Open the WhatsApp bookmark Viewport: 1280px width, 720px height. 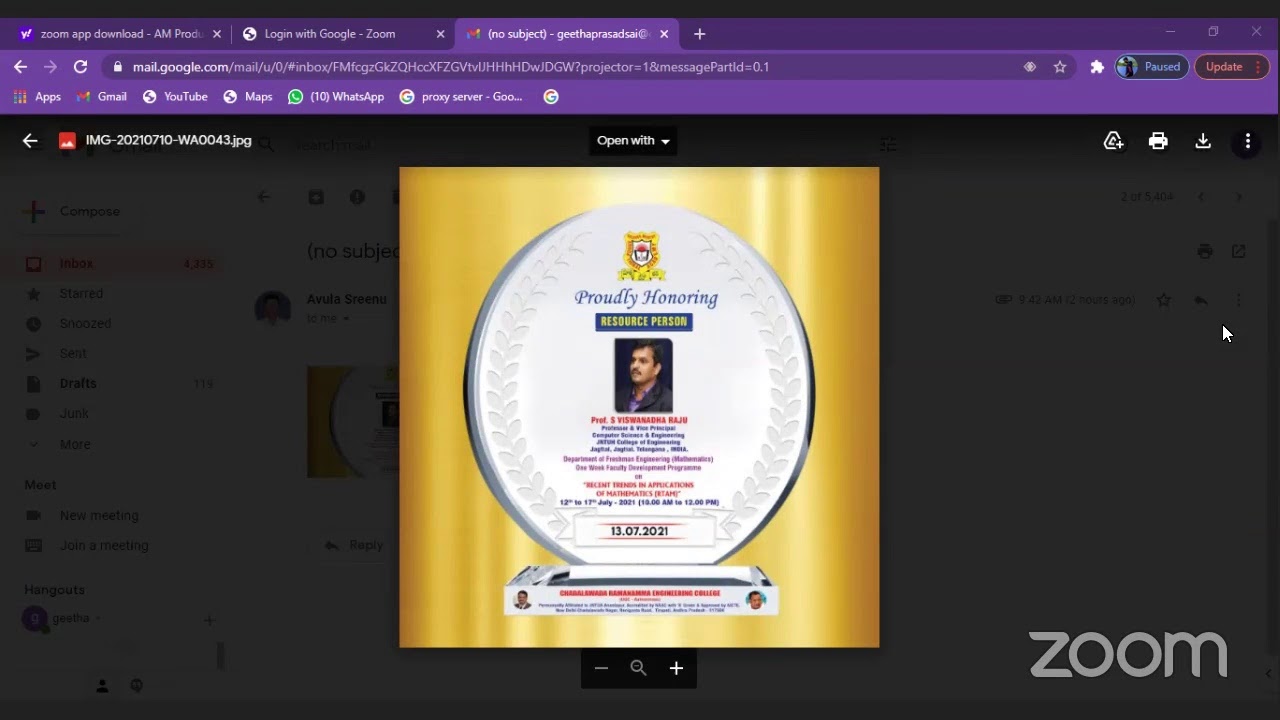pyautogui.click(x=336, y=97)
